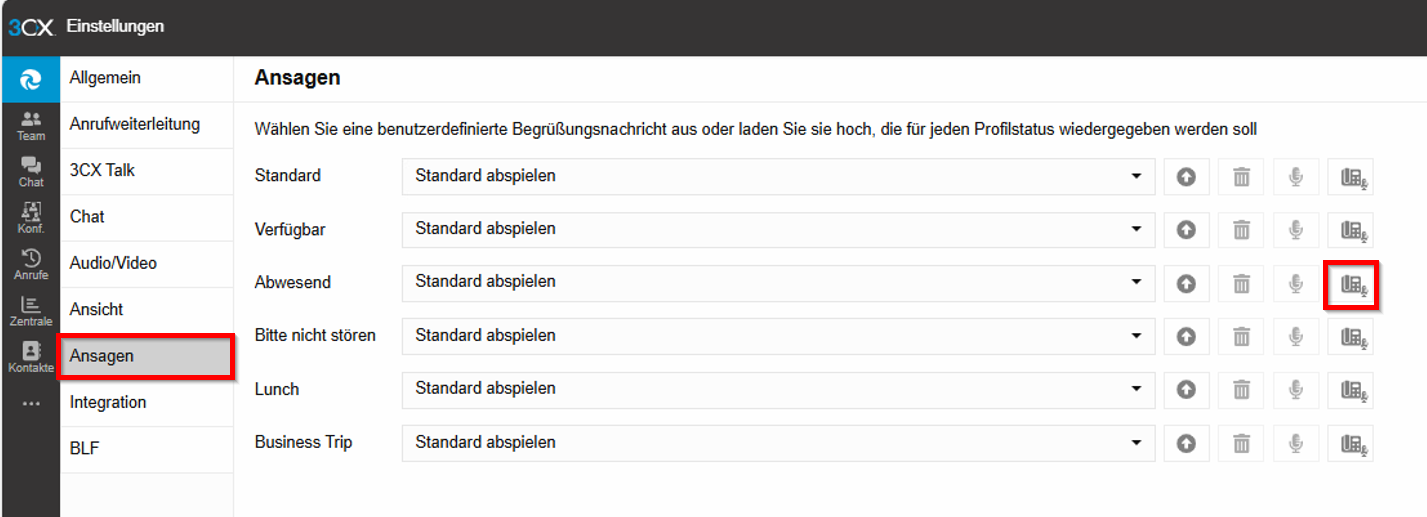1427x517 pixels.
Task: Open Zentrale panel icon
Action: coord(31,310)
